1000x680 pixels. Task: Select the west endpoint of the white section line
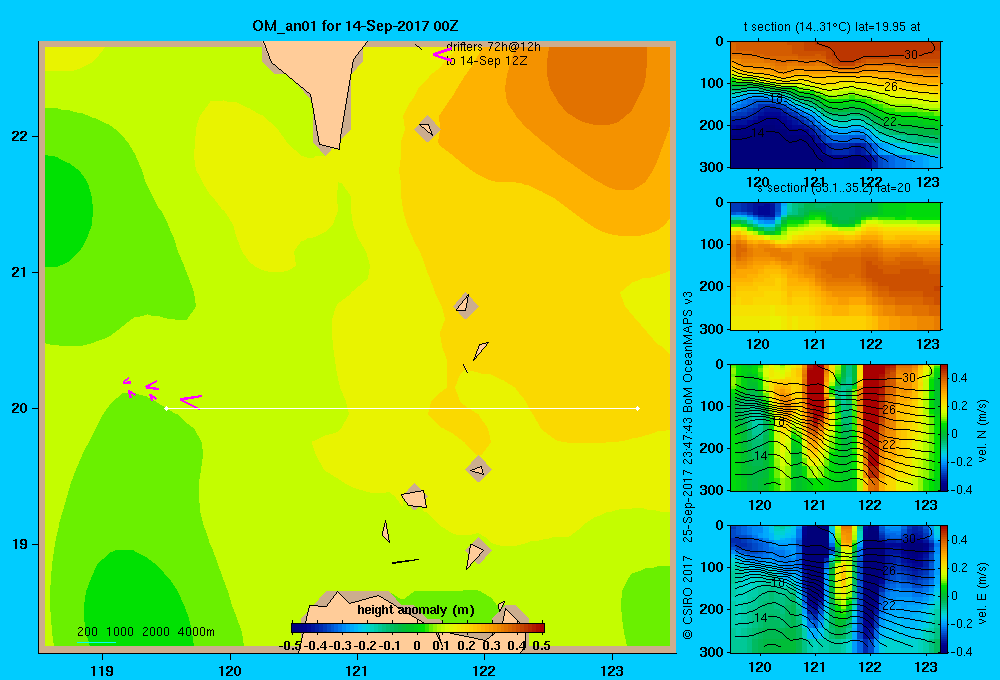click(166, 408)
